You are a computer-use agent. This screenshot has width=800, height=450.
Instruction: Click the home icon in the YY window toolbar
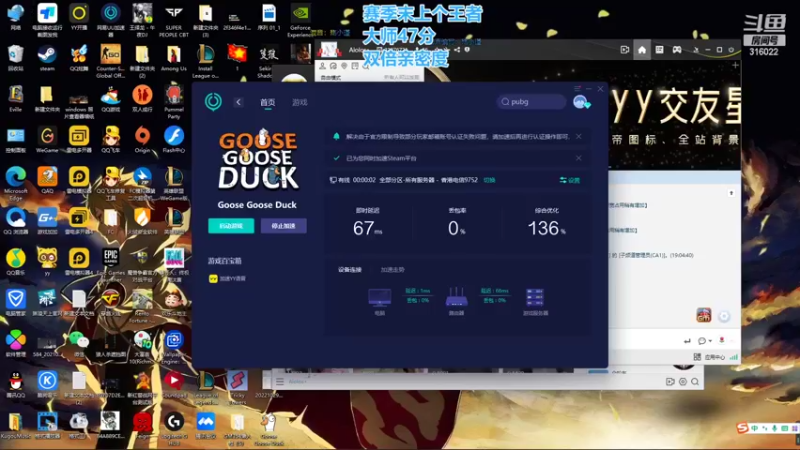point(642,49)
